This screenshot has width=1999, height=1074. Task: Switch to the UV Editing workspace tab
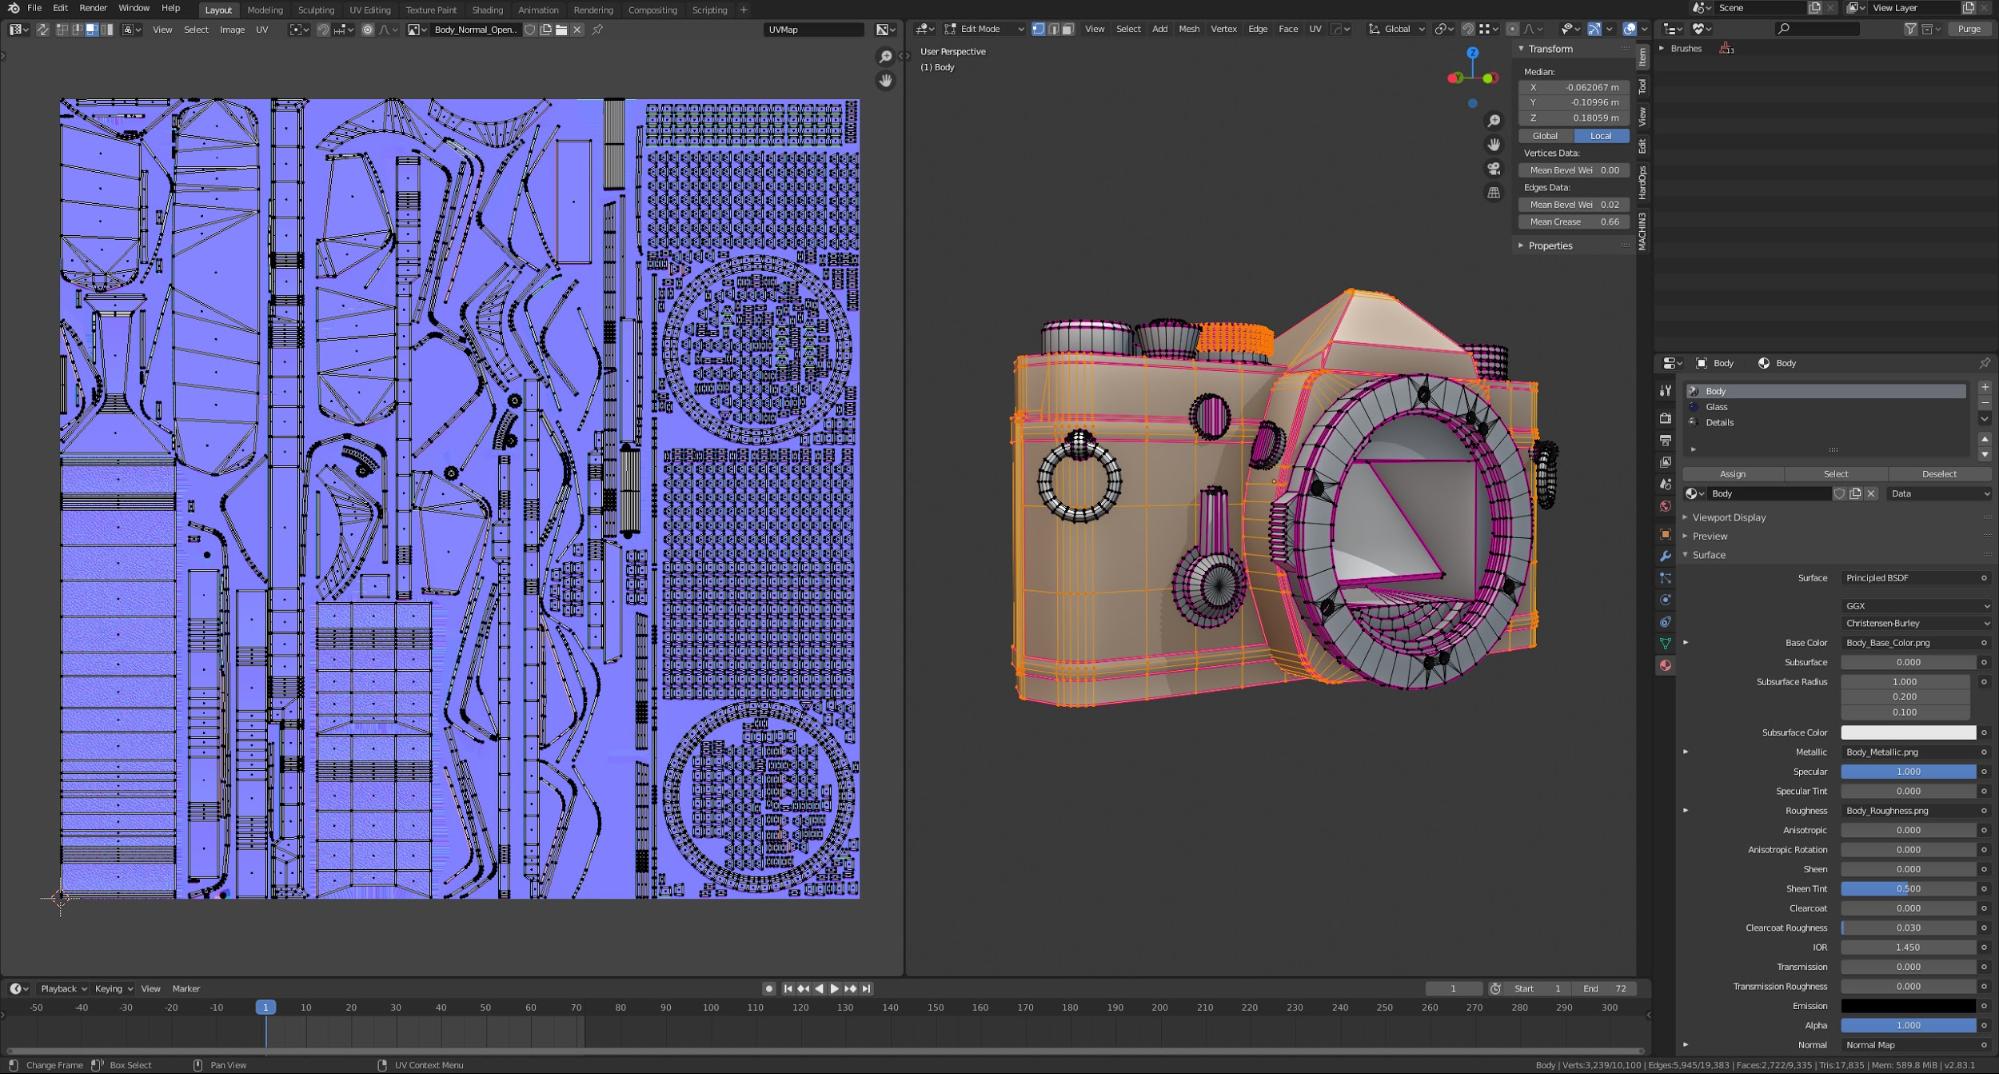(369, 10)
